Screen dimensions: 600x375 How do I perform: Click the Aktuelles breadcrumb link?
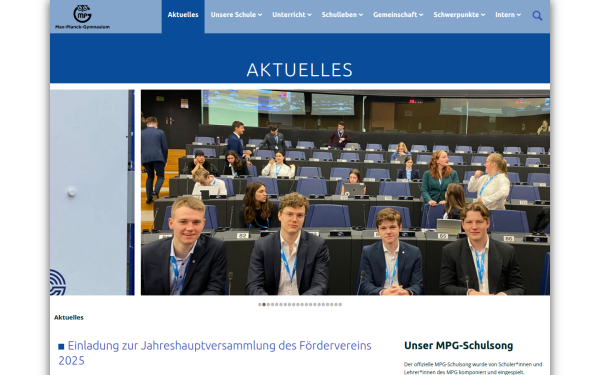(68, 317)
